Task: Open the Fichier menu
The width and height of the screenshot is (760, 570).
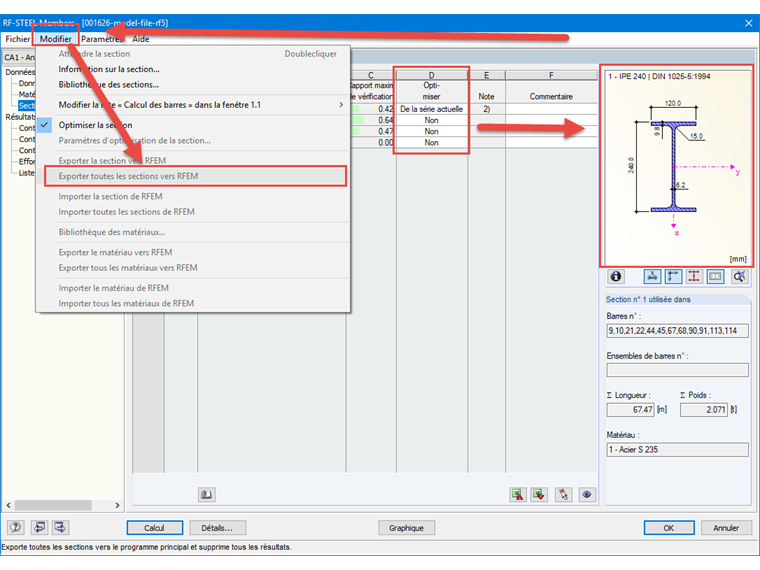Action: [17, 39]
